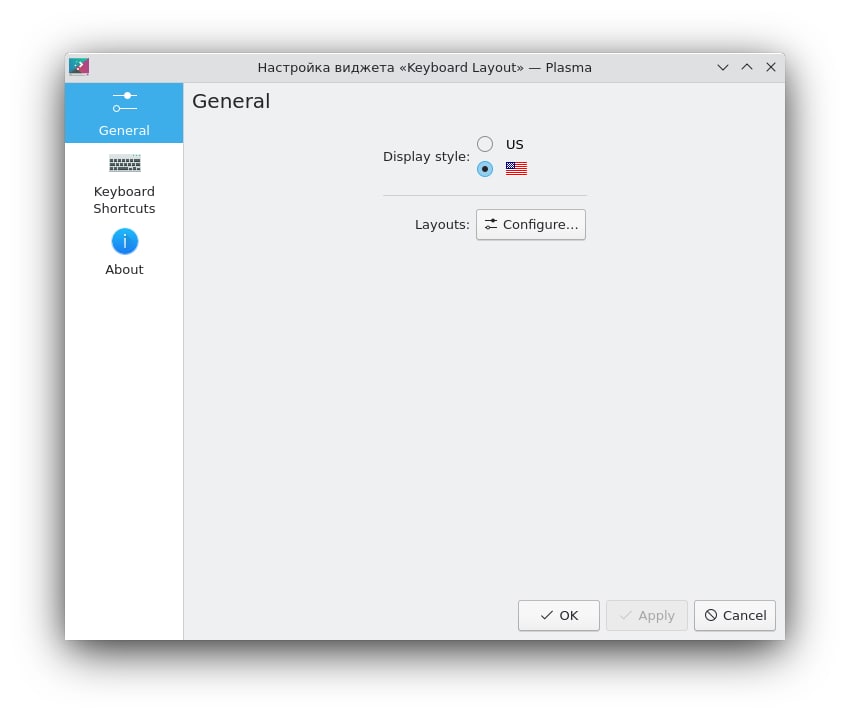Click the window title text
Image resolution: width=850 pixels, height=717 pixels.
tap(424, 68)
